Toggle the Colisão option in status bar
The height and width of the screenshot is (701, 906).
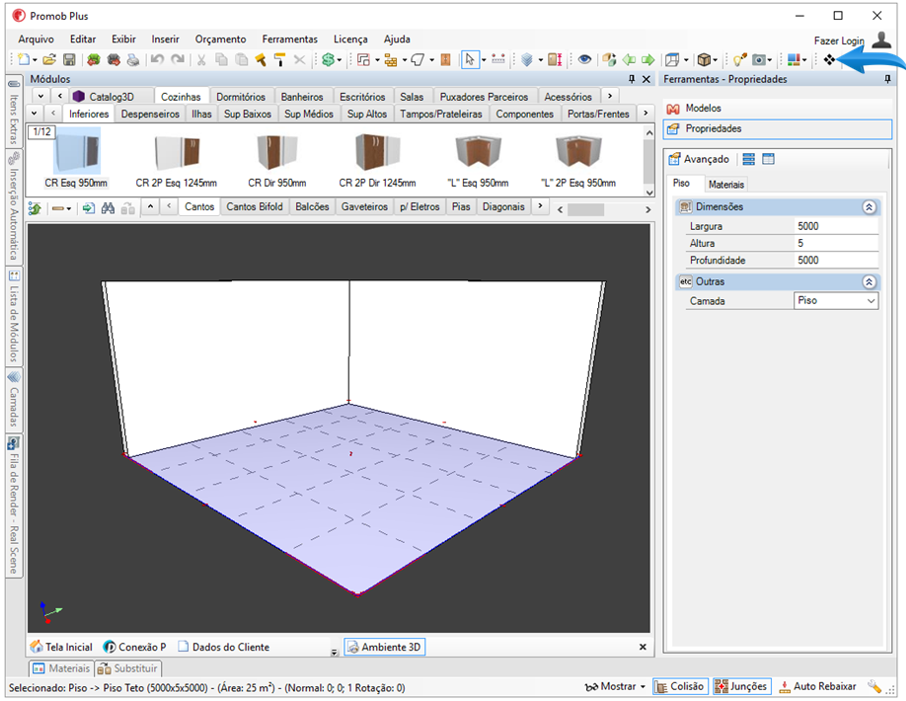tap(680, 687)
